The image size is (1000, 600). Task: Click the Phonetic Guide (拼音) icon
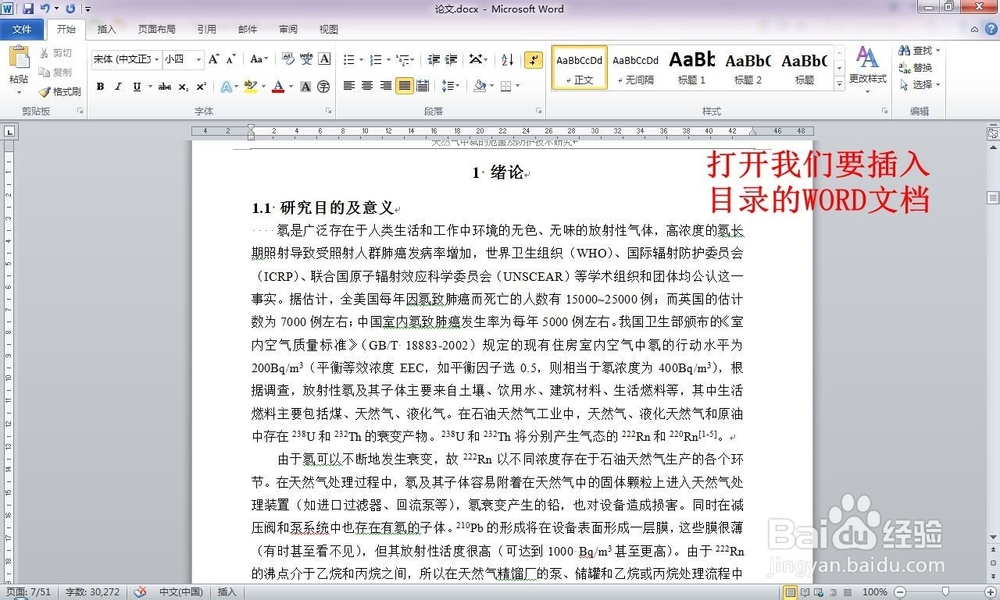click(307, 59)
